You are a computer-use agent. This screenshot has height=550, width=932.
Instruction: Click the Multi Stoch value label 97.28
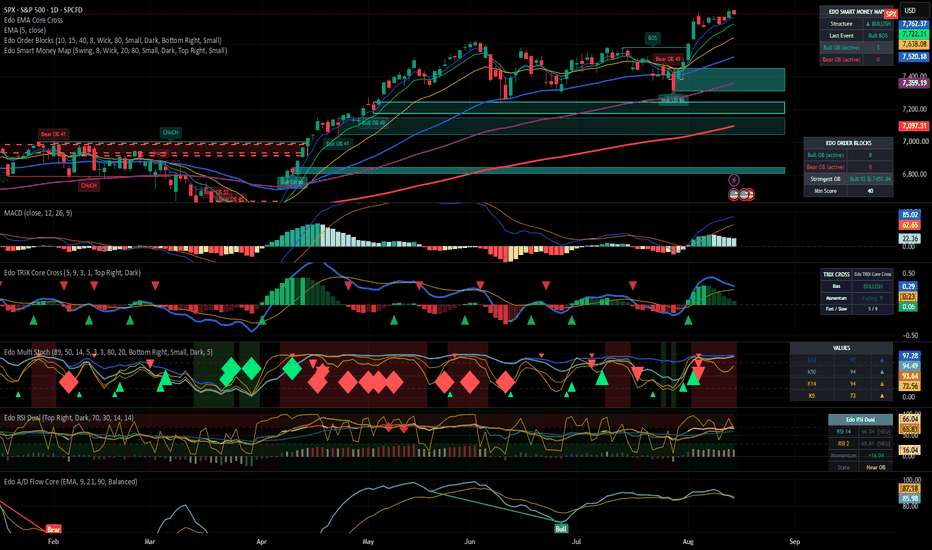(x=909, y=356)
